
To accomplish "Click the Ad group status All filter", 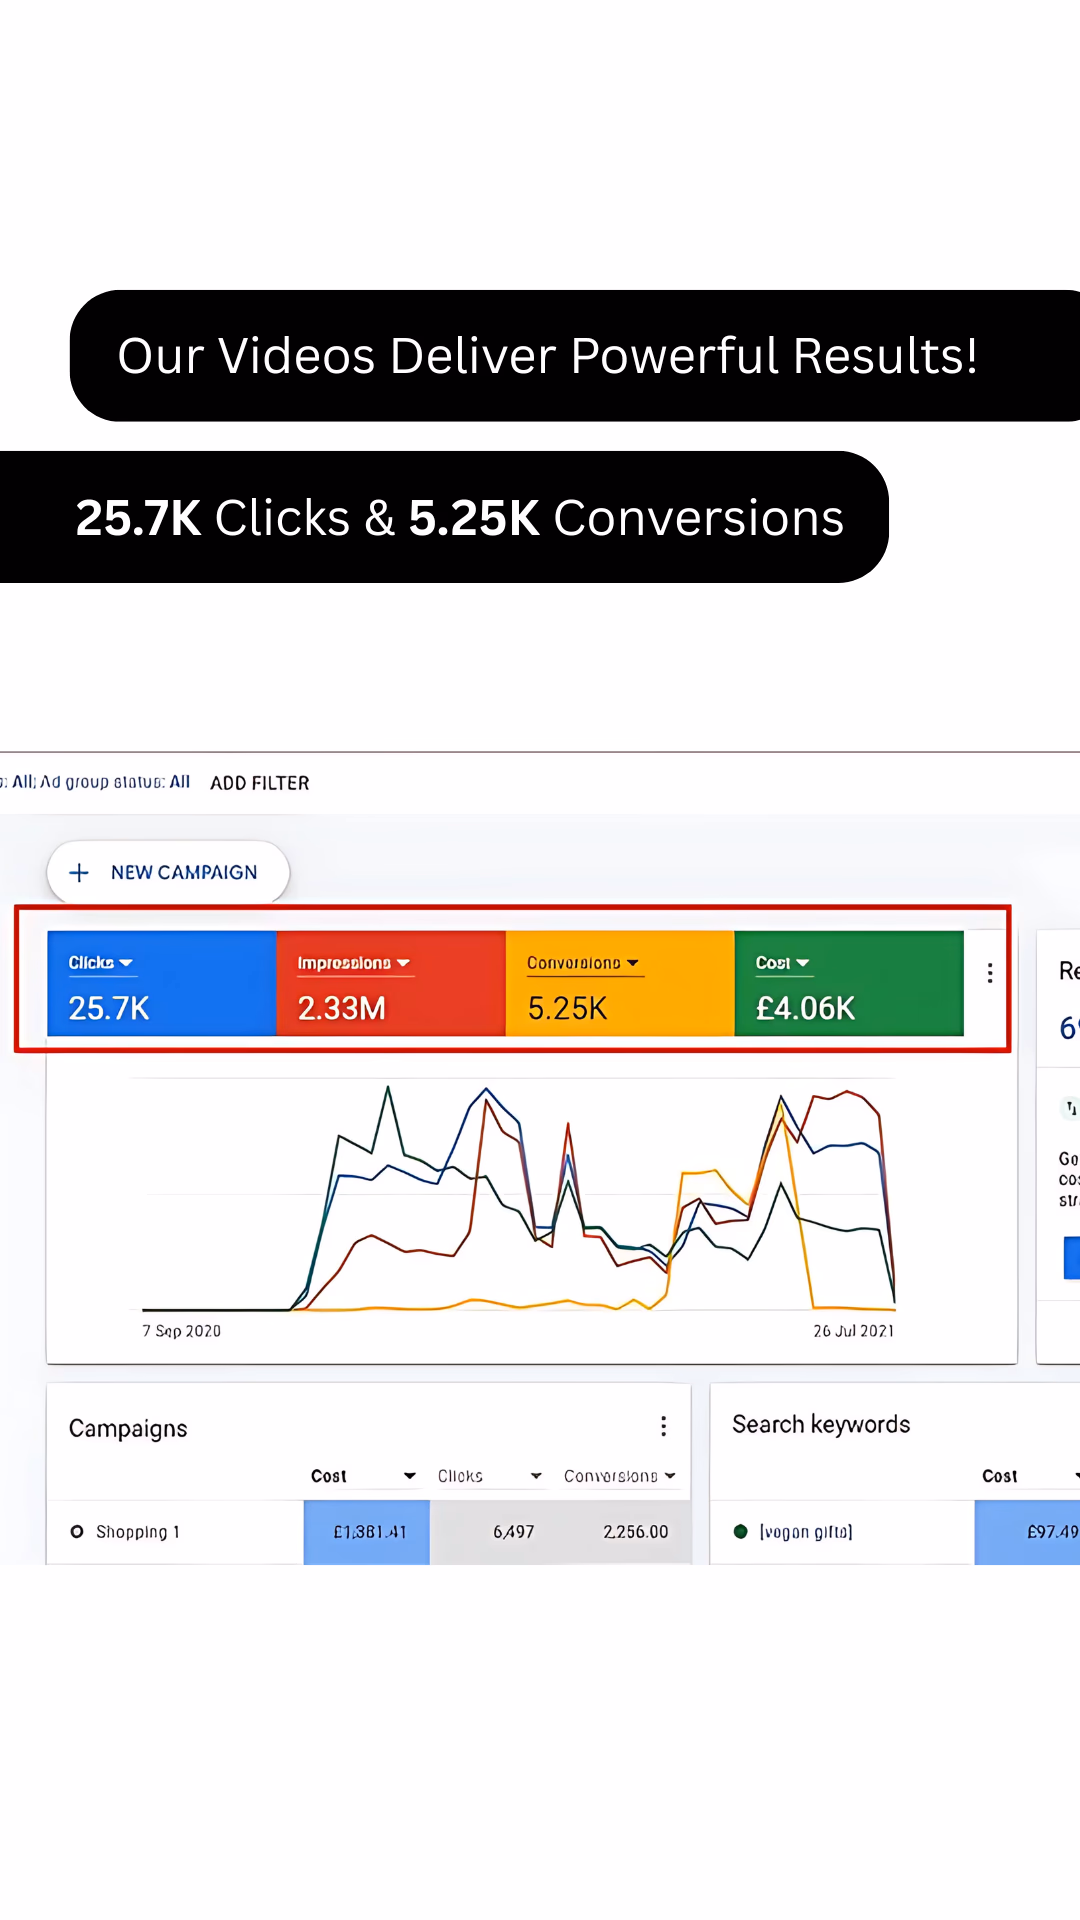I will (115, 782).
